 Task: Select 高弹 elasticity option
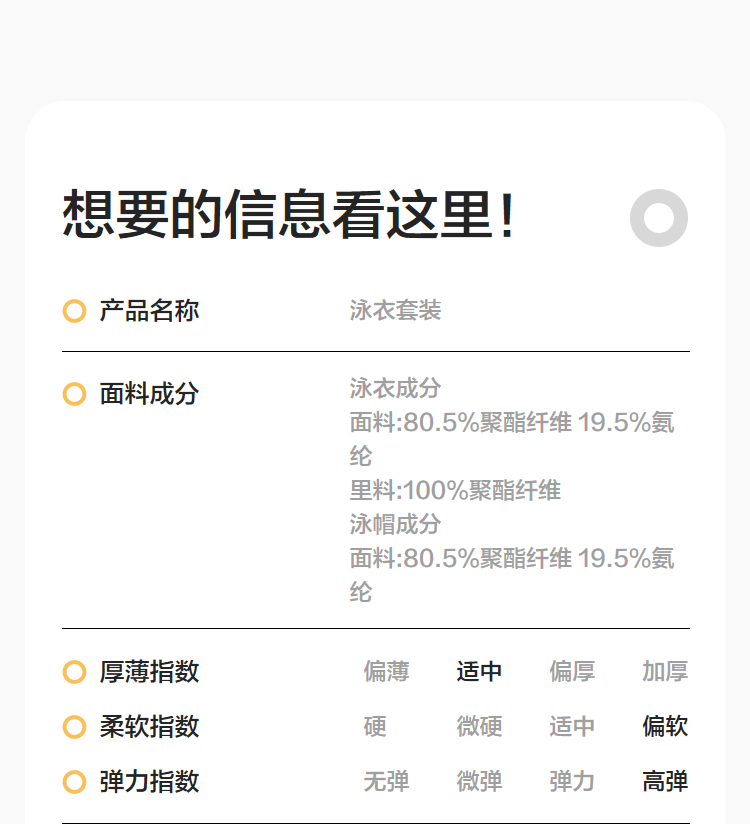tap(665, 782)
